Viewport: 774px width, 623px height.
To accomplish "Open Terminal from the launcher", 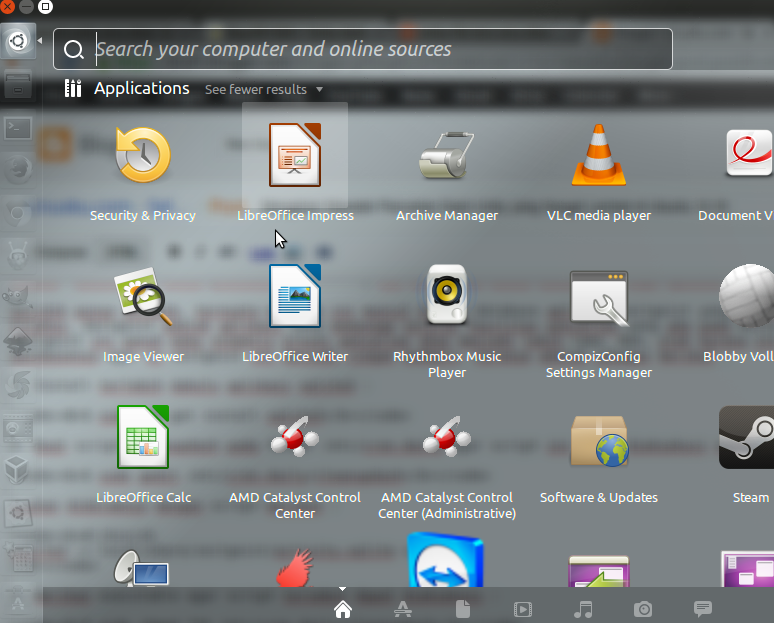I will [x=18, y=129].
